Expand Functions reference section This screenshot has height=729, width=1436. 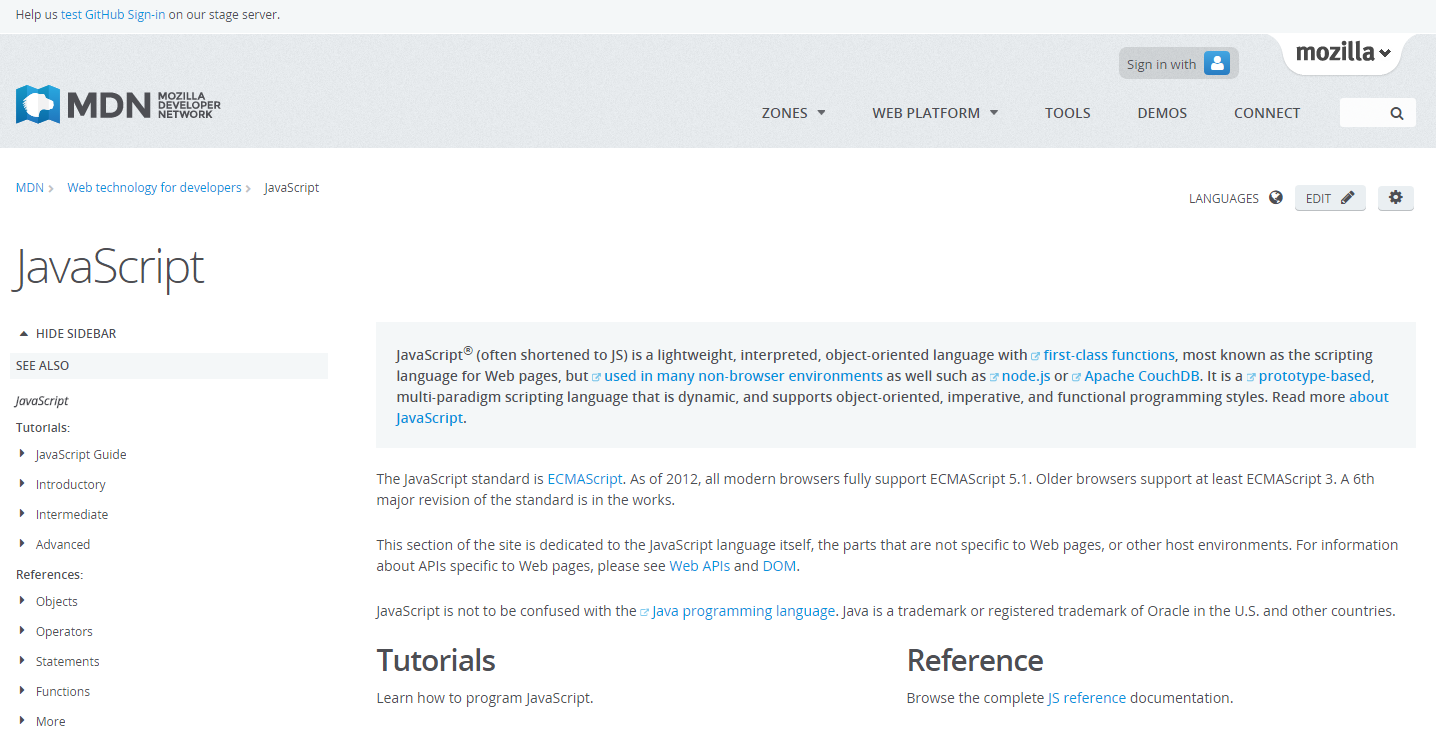[23, 691]
